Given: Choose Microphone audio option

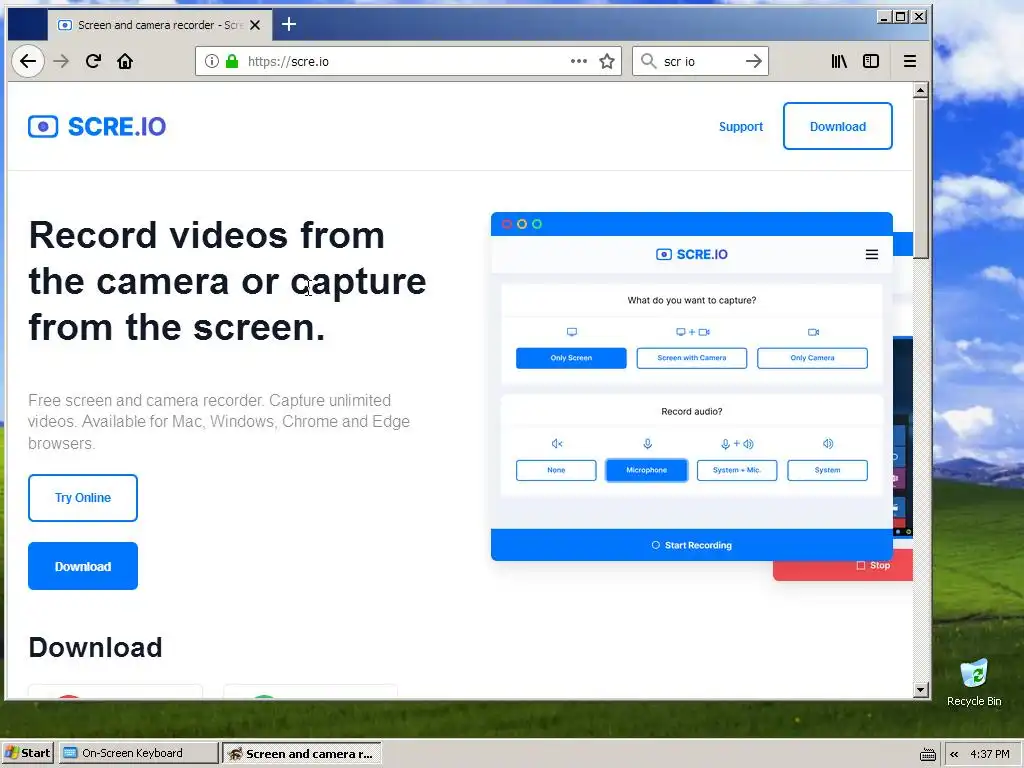Looking at the screenshot, I should (647, 470).
